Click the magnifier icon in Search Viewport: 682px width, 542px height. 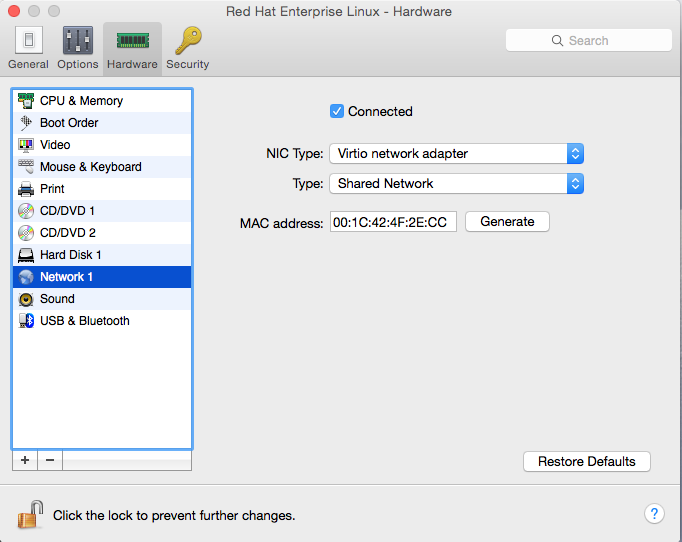(557, 40)
